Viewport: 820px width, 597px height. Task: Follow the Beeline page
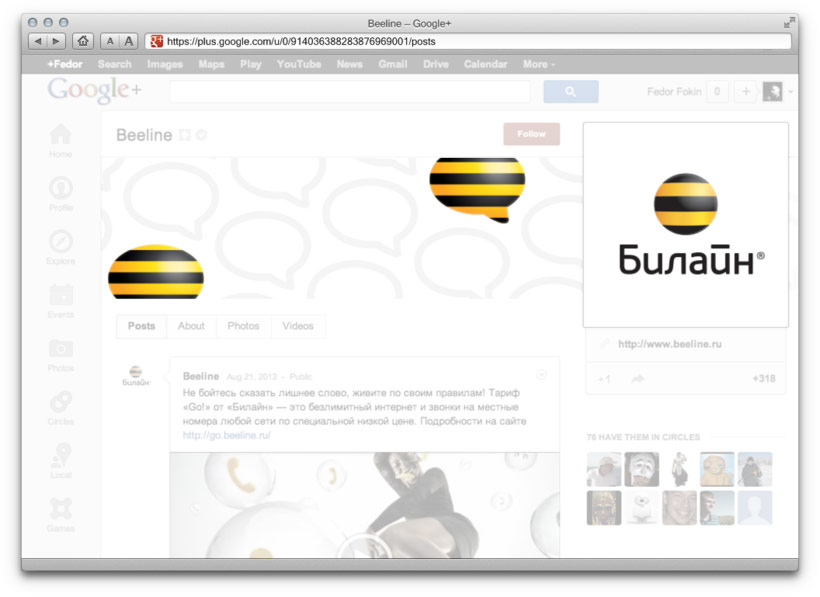(x=531, y=134)
